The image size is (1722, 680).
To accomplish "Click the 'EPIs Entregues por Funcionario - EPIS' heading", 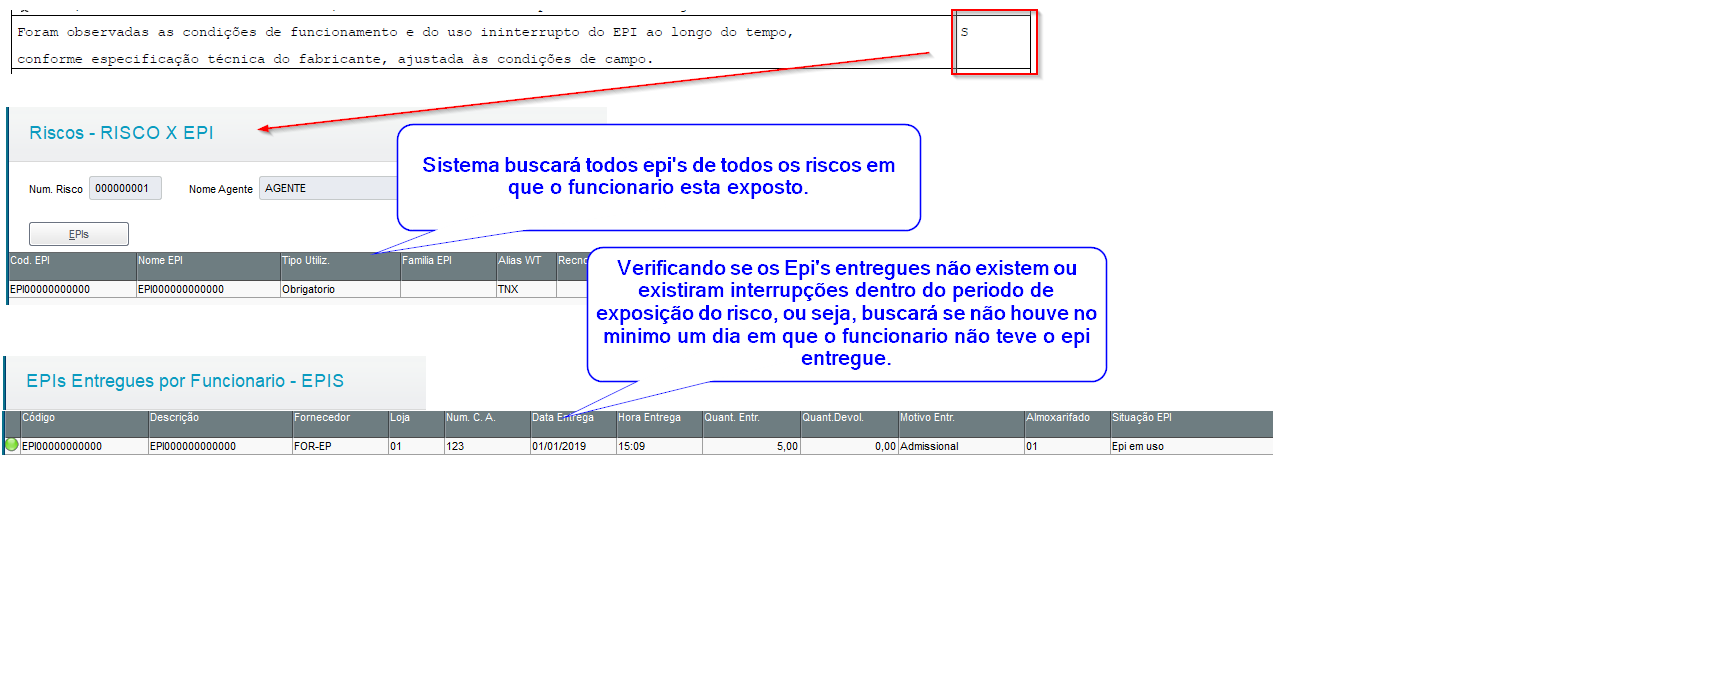I will pyautogui.click(x=185, y=381).
